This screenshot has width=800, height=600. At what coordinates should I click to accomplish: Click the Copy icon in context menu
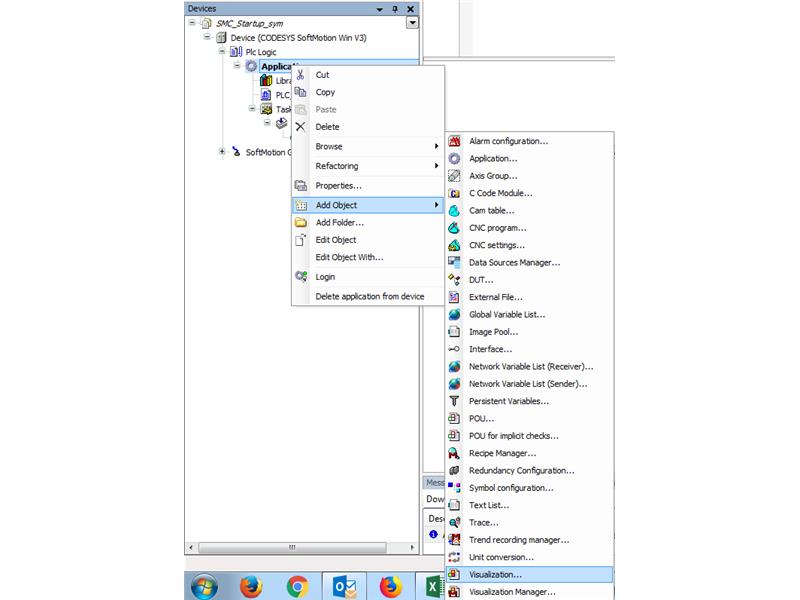[301, 92]
